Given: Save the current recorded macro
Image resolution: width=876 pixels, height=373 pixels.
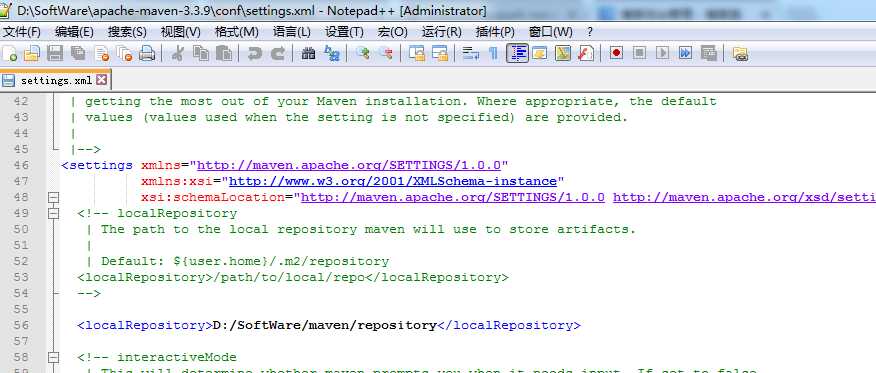Looking at the screenshot, I should (x=709, y=54).
